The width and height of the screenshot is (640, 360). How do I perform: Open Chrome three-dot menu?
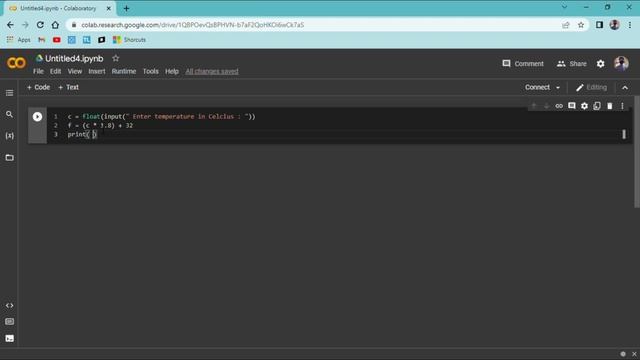point(630,25)
